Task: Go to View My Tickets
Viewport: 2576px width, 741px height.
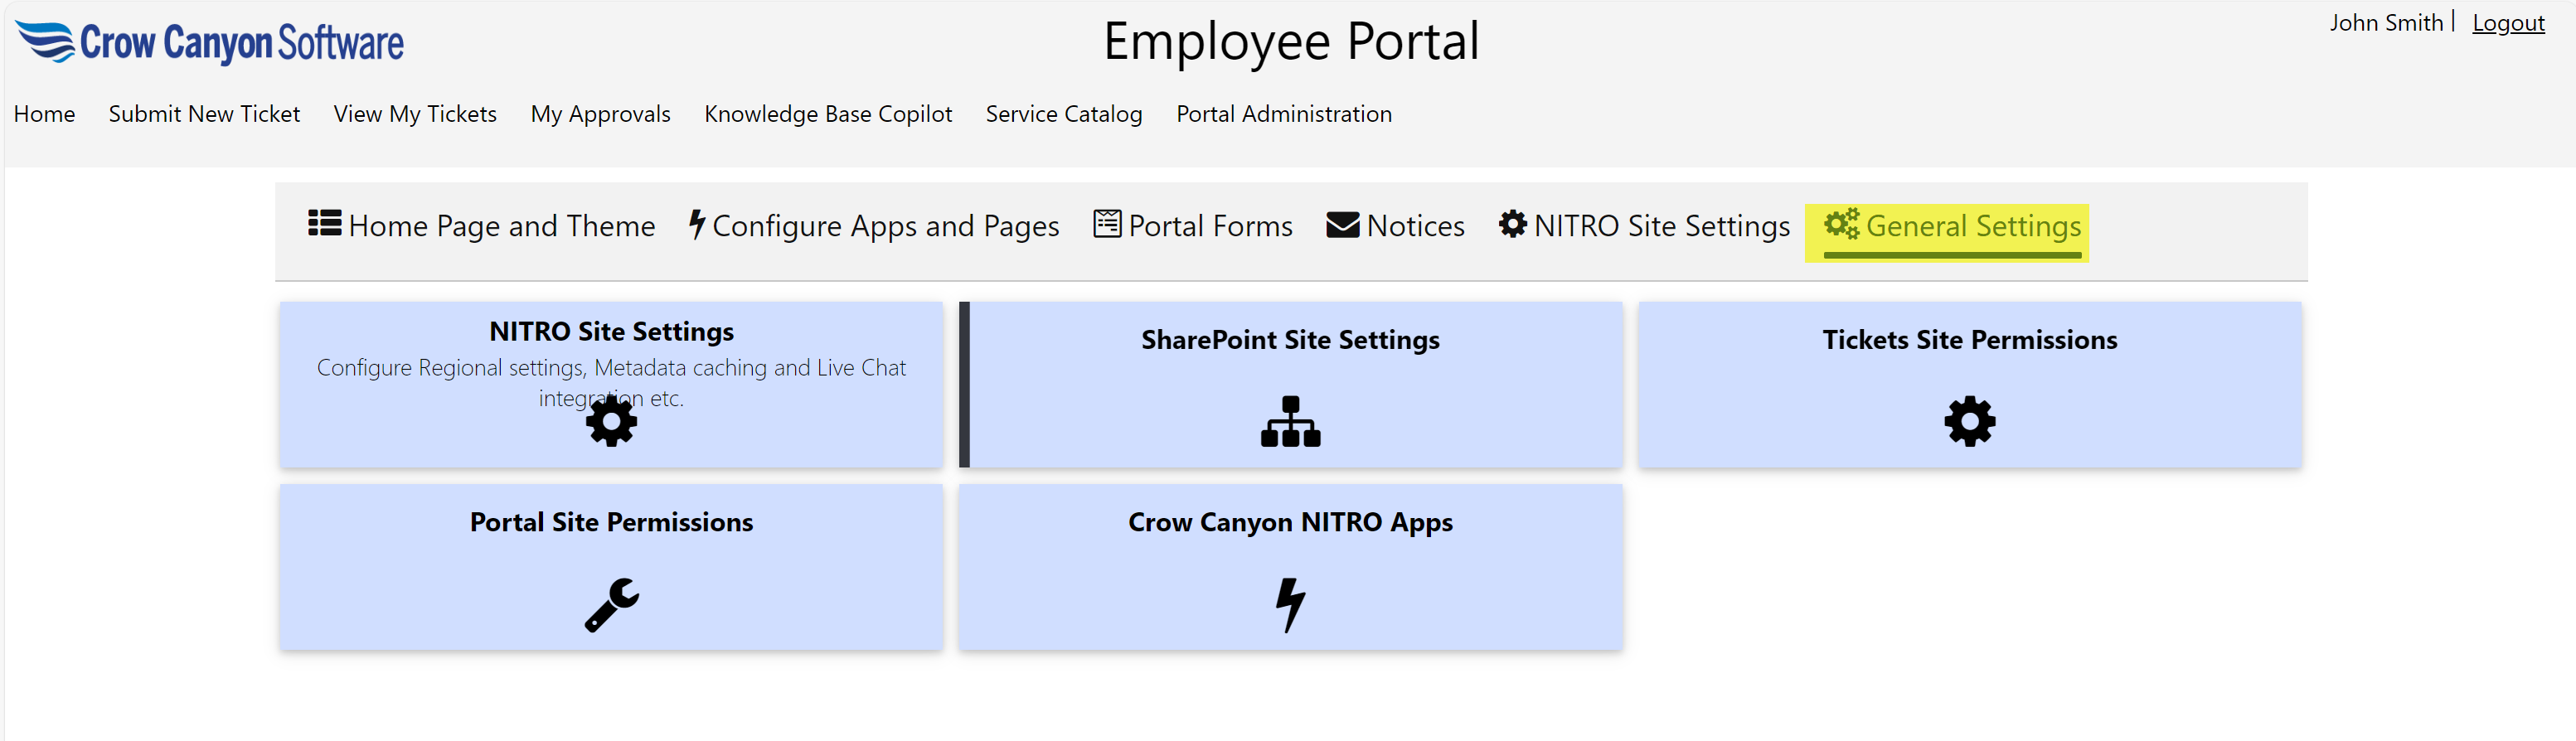Action: tap(415, 114)
